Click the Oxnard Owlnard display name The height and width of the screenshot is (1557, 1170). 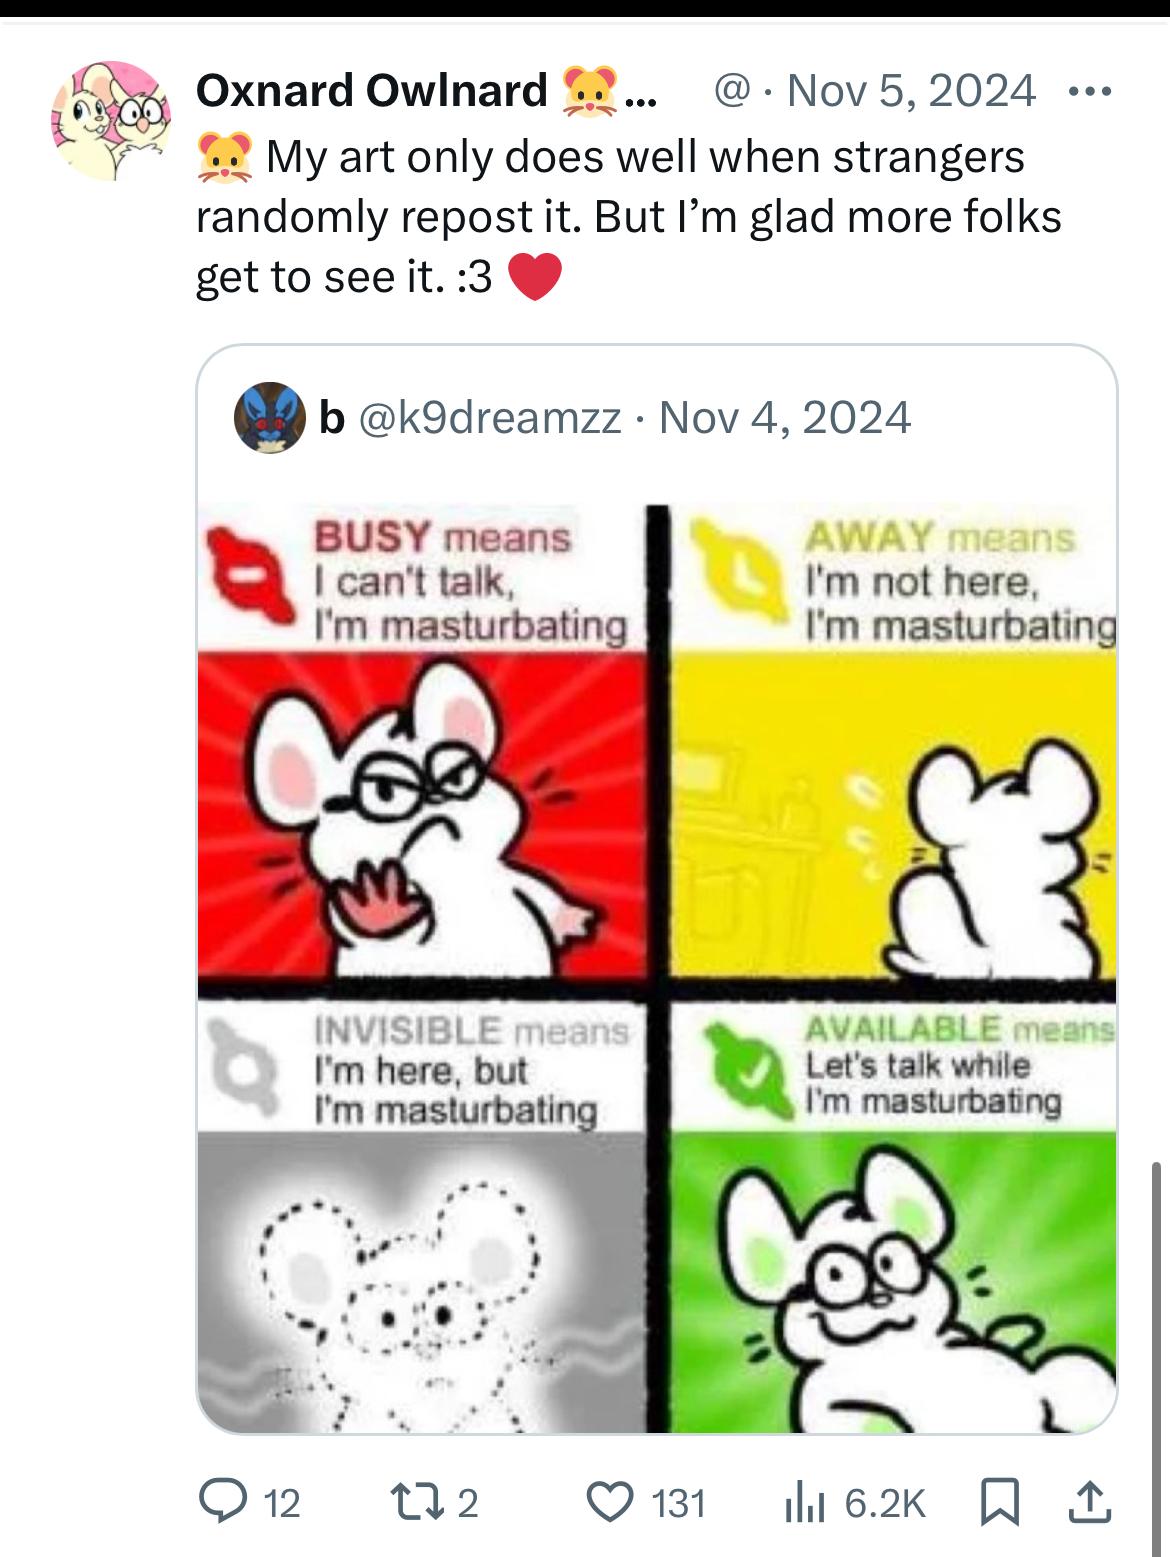pos(371,92)
